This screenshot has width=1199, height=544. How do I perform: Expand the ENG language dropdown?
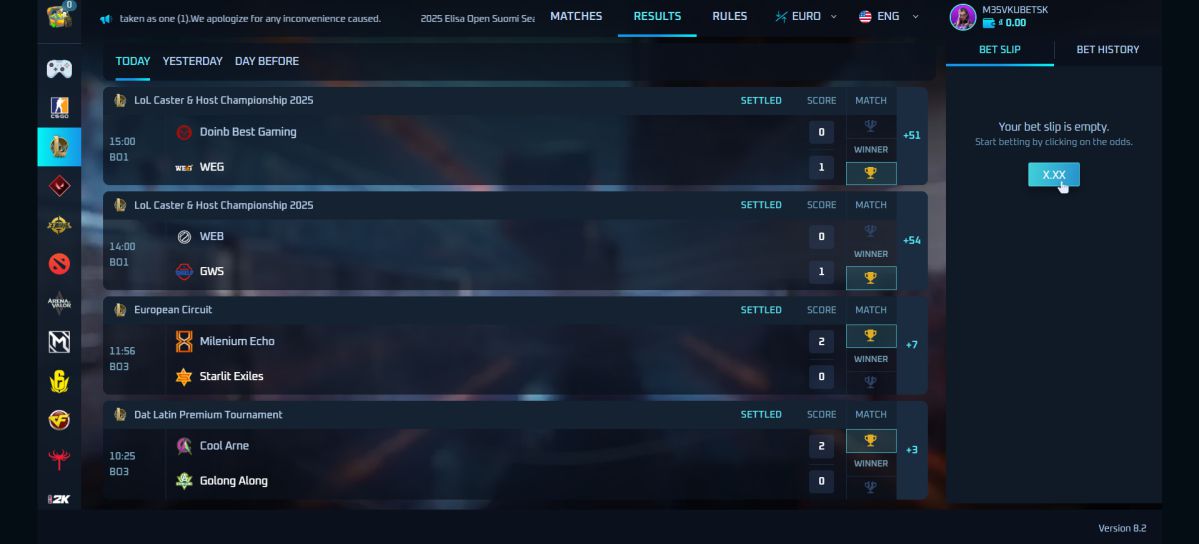point(889,16)
